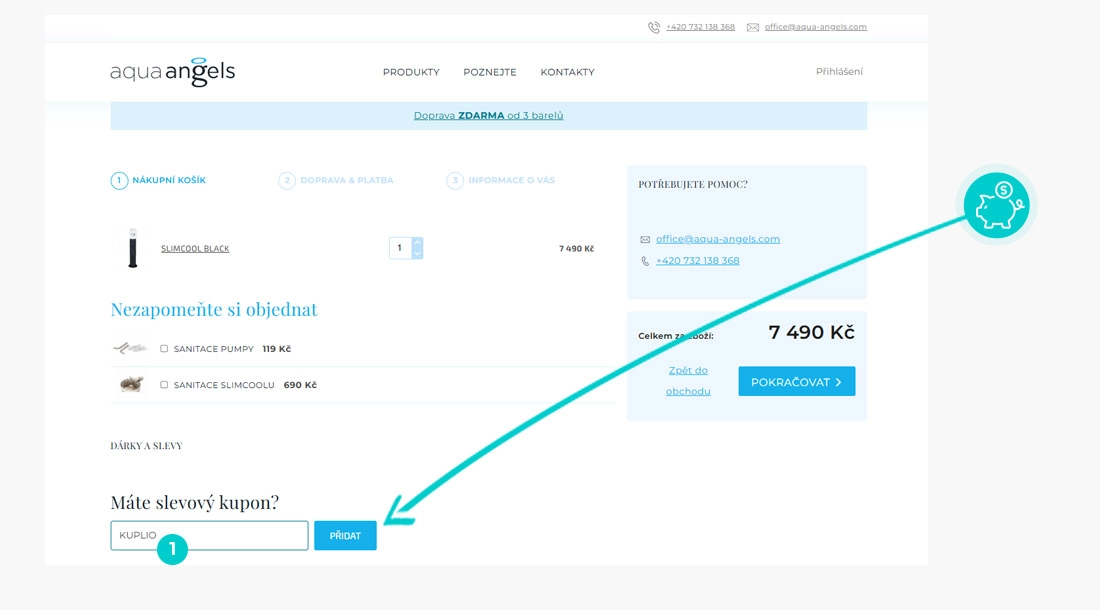The image size is (1100, 610).
Task: Check the Sanitace pumpy checkbox
Action: (164, 348)
